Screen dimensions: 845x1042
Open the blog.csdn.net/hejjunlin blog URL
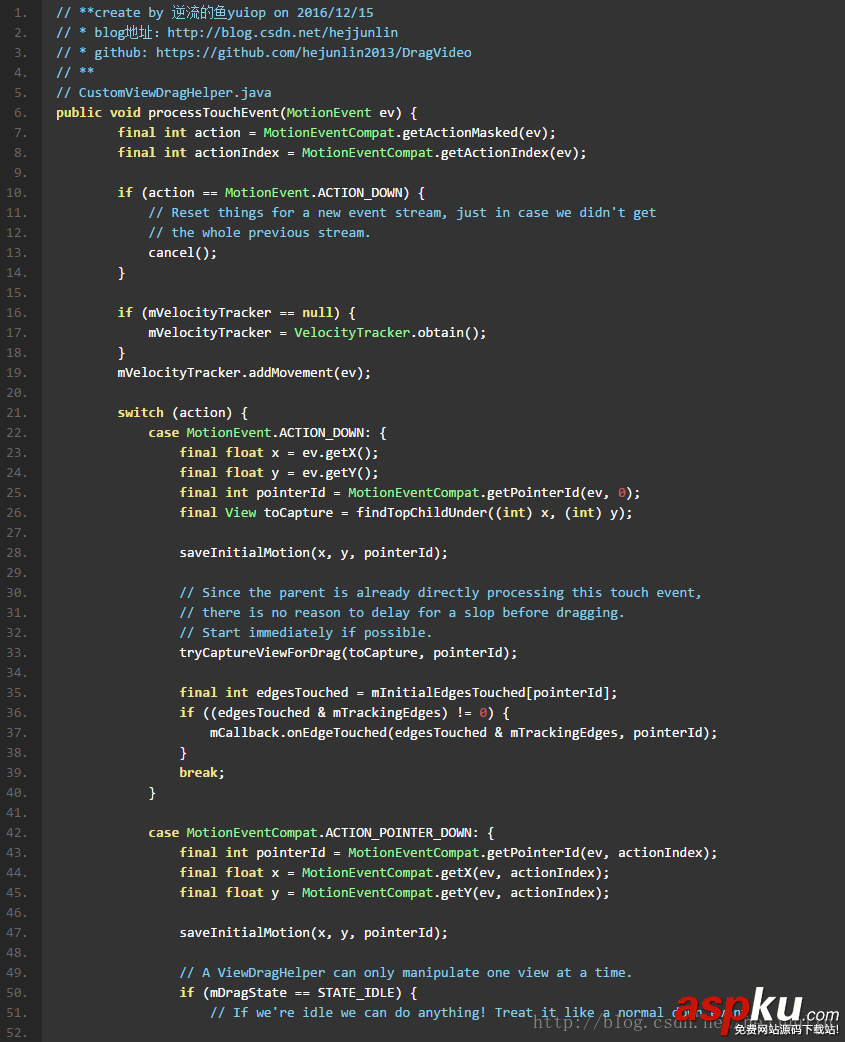point(282,32)
